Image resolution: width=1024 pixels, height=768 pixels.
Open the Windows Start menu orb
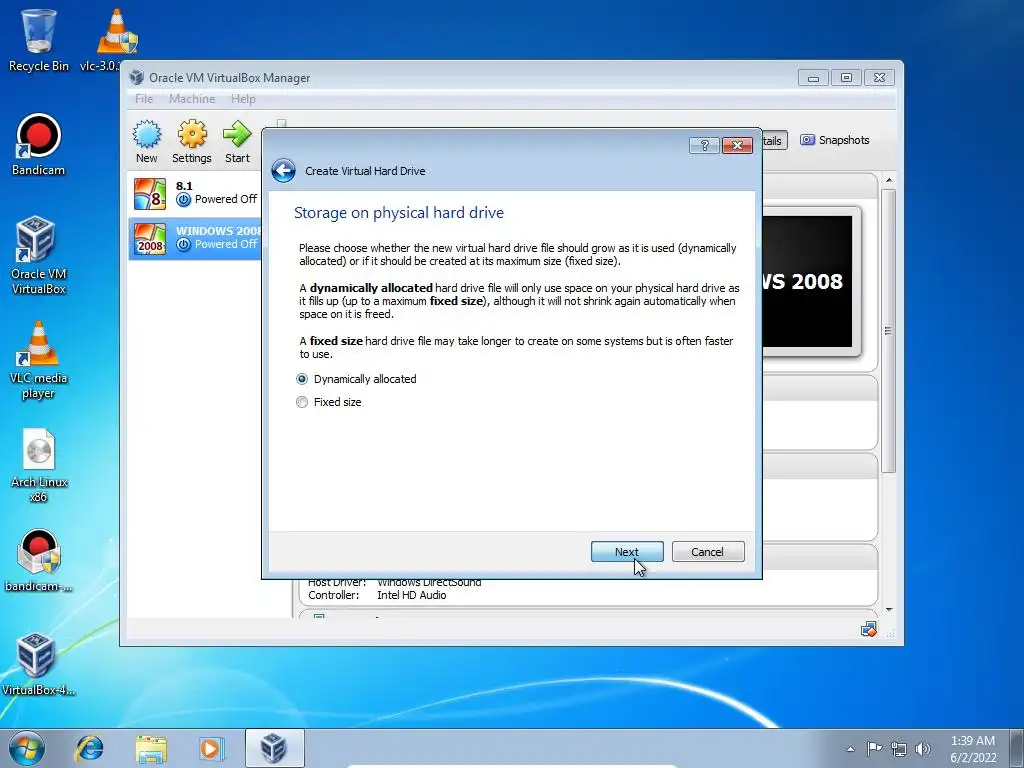27,748
